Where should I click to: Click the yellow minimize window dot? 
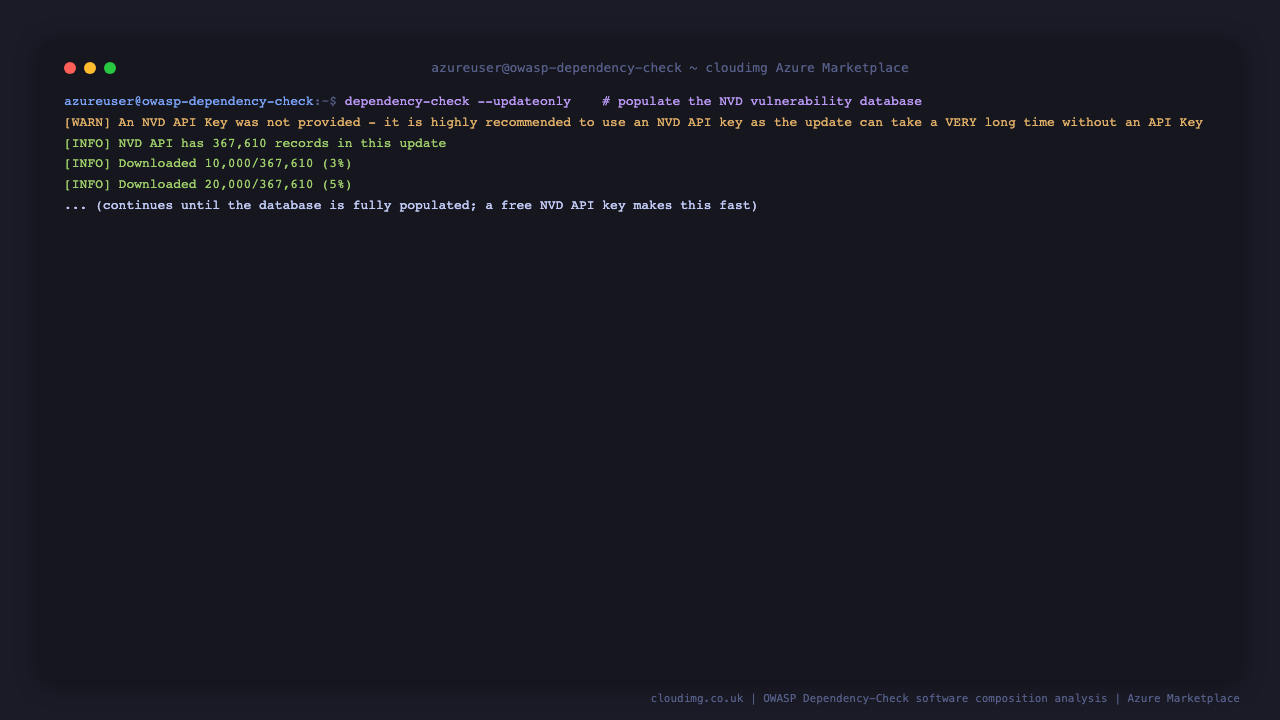[x=90, y=68]
